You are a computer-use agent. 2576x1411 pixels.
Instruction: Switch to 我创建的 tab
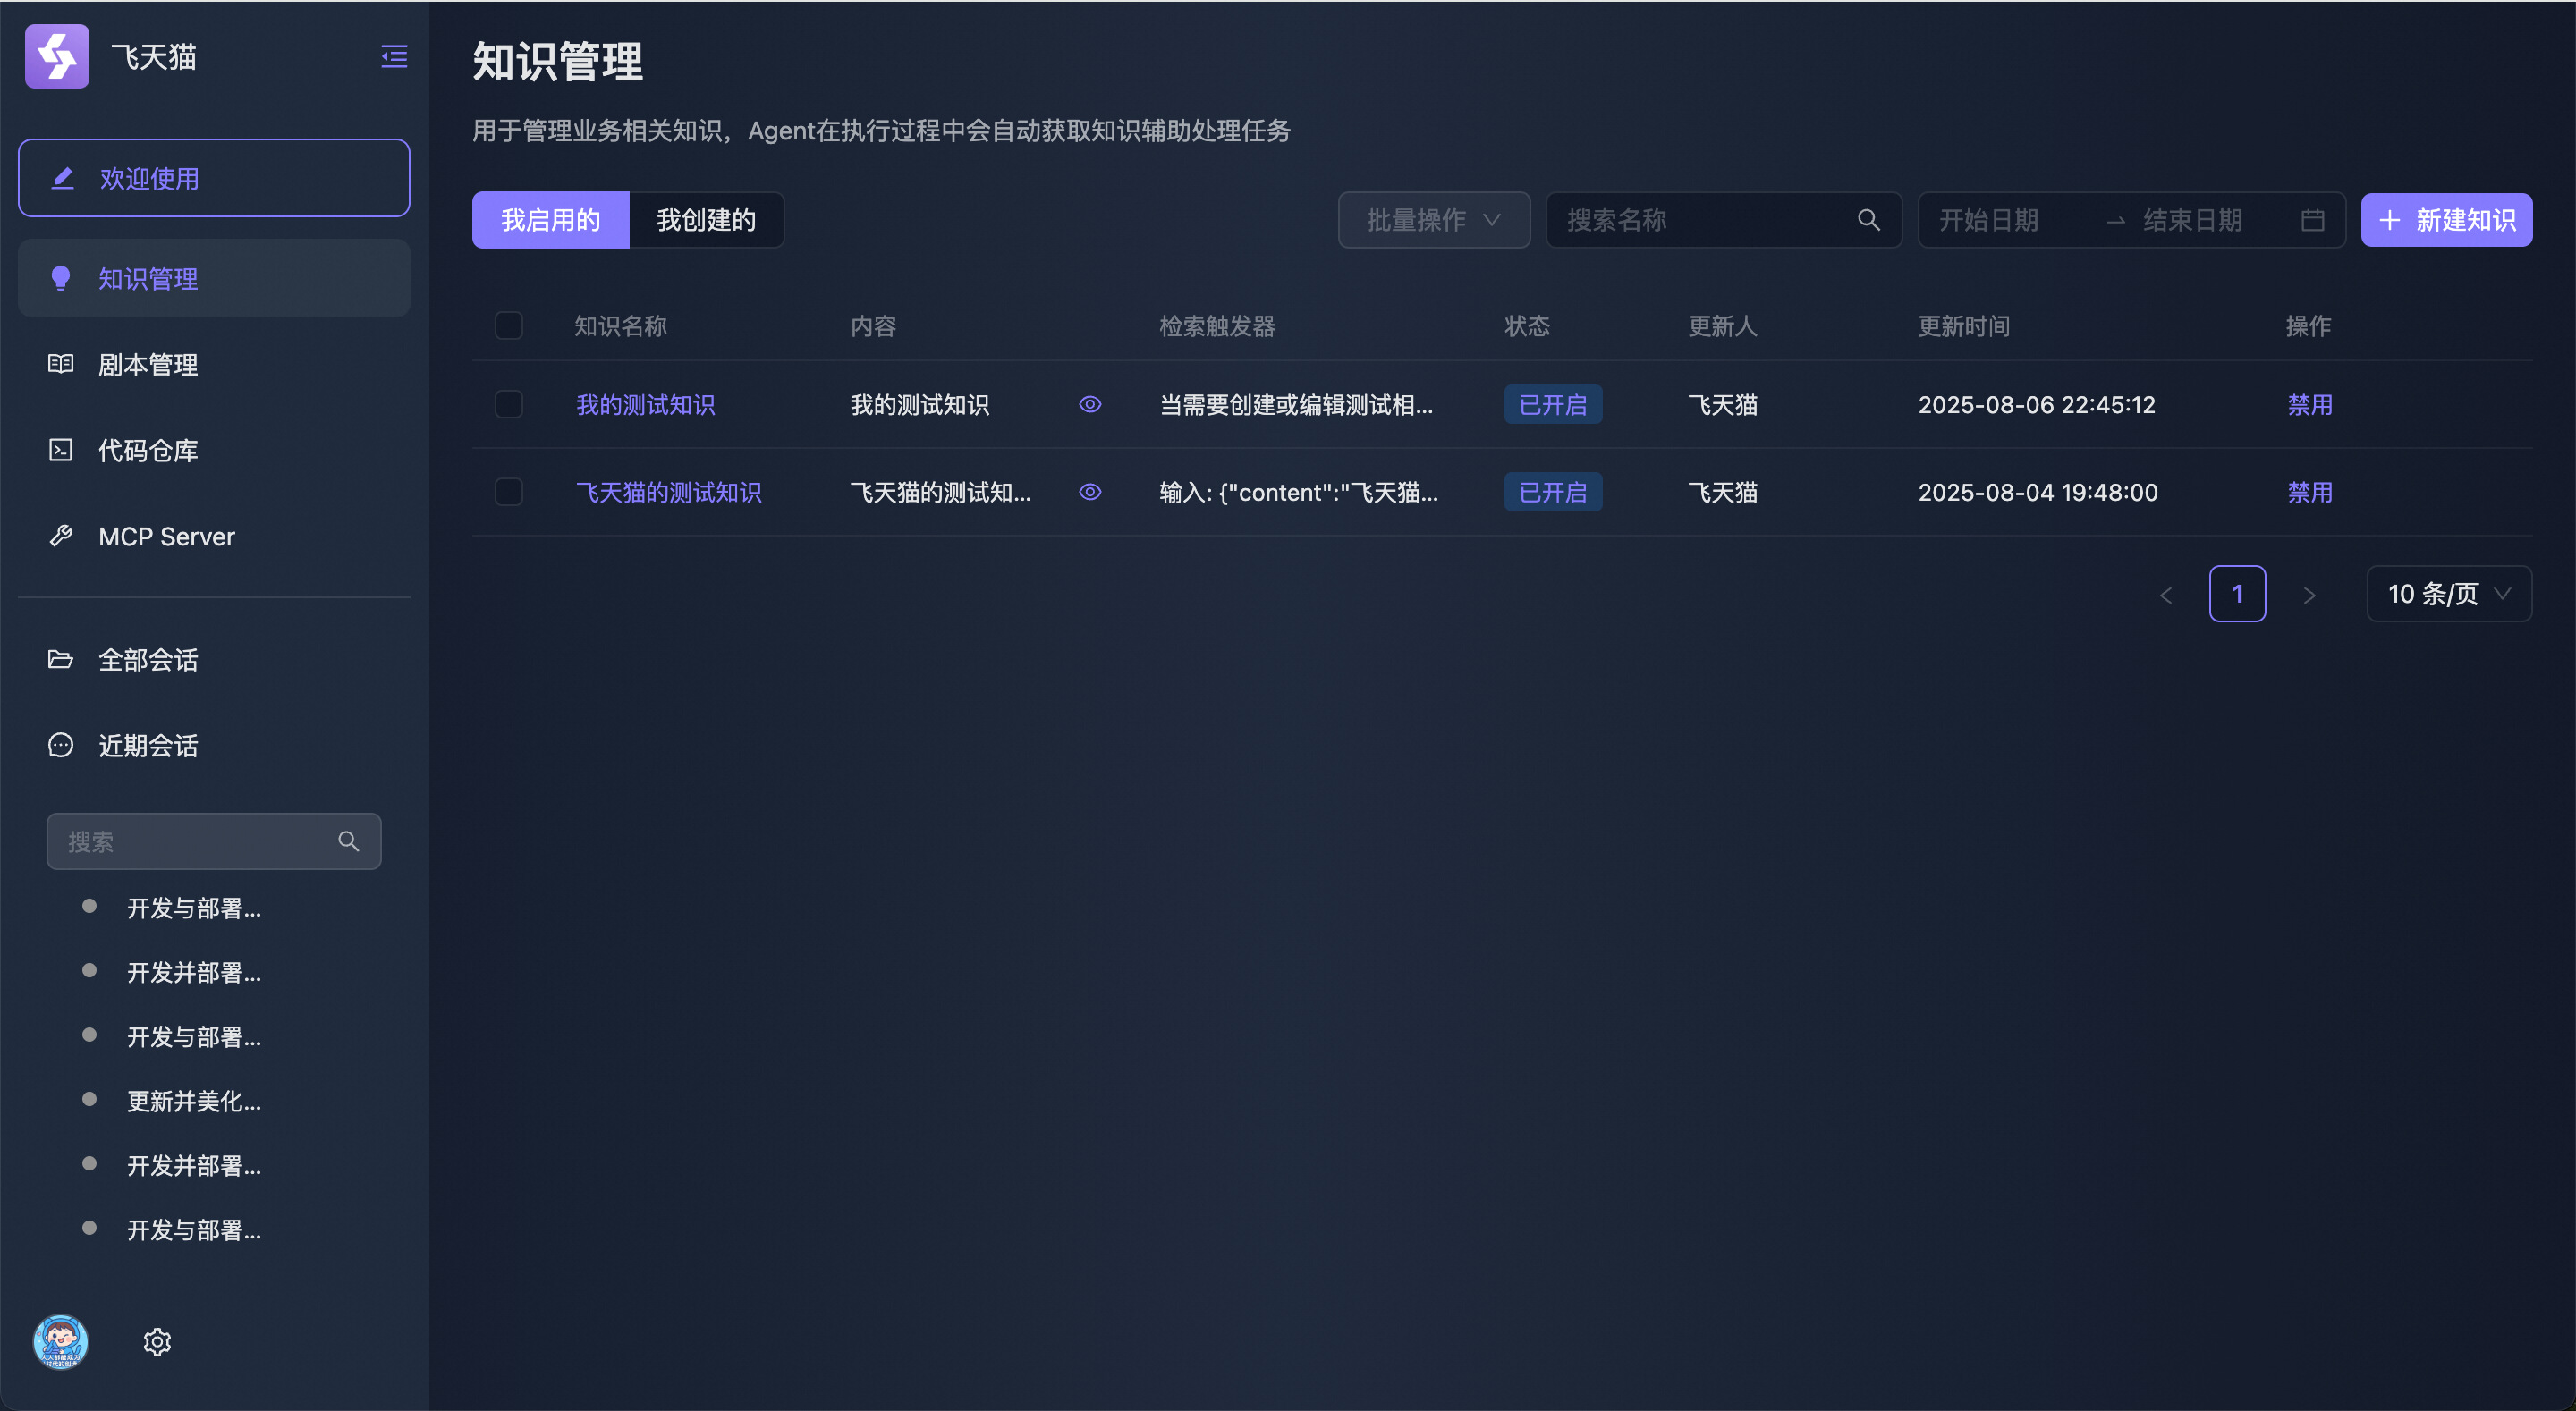click(706, 220)
